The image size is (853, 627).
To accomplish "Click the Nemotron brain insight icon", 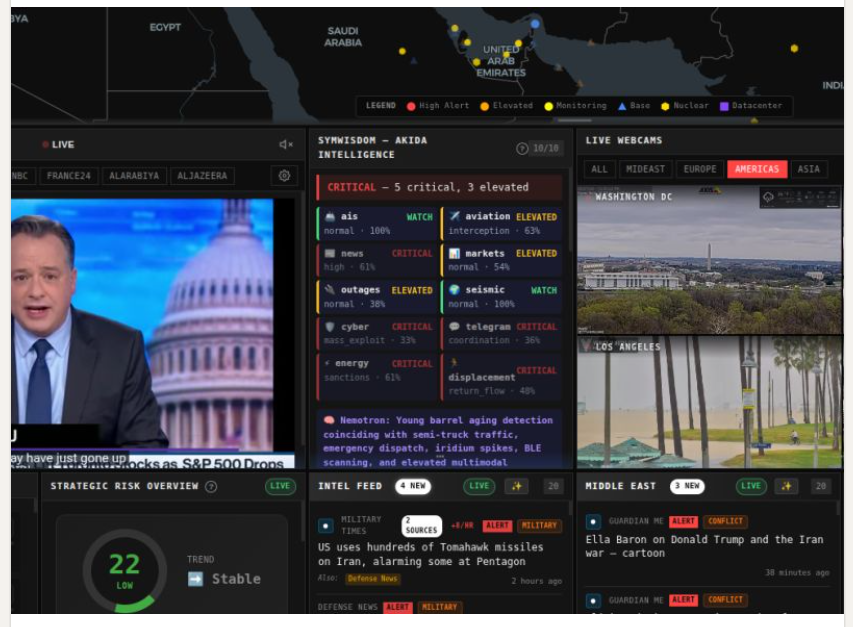I will tap(329, 420).
